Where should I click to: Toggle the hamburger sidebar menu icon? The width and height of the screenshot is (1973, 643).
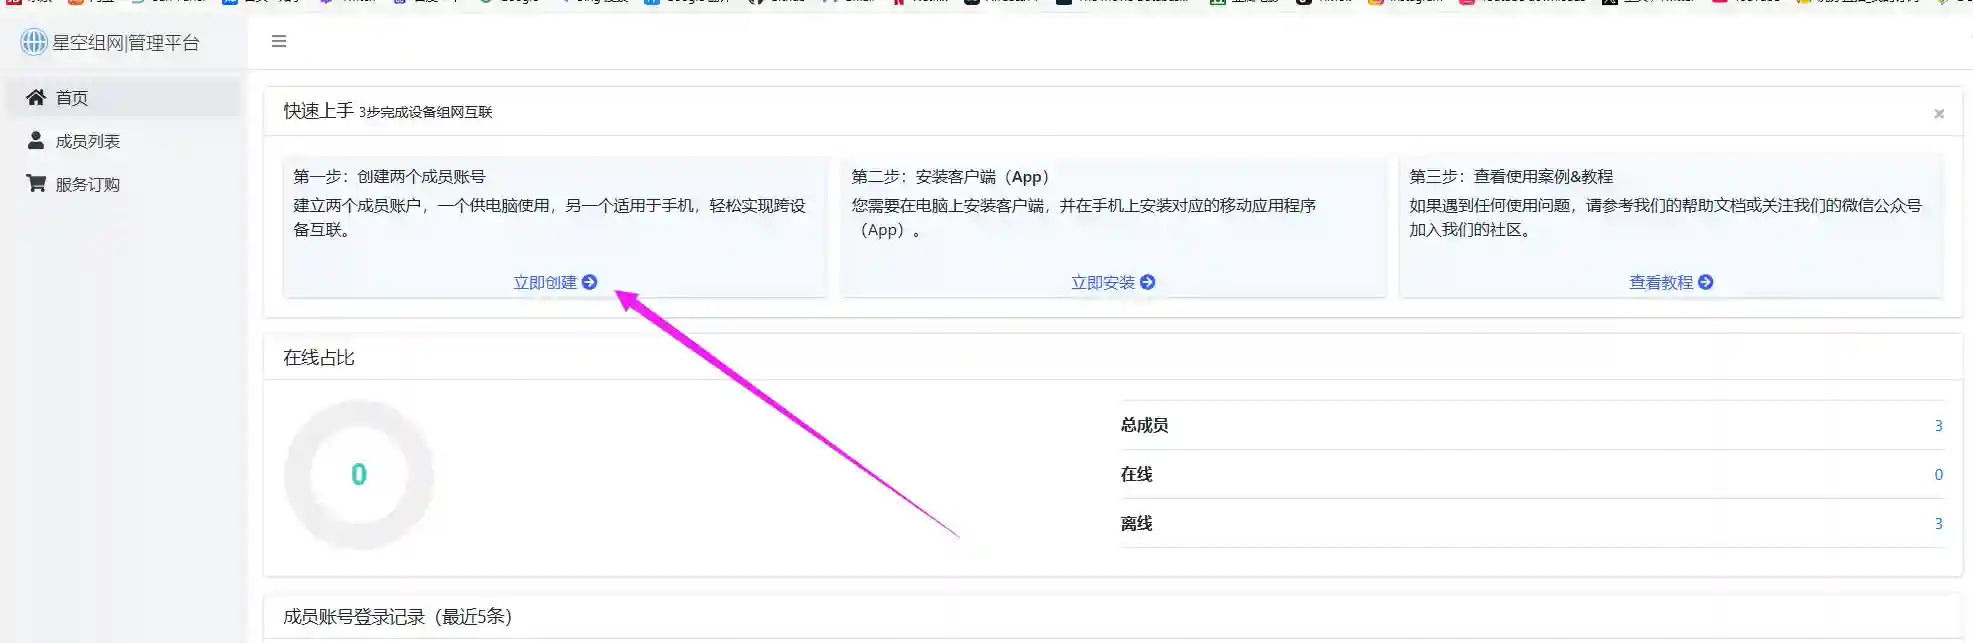279,41
